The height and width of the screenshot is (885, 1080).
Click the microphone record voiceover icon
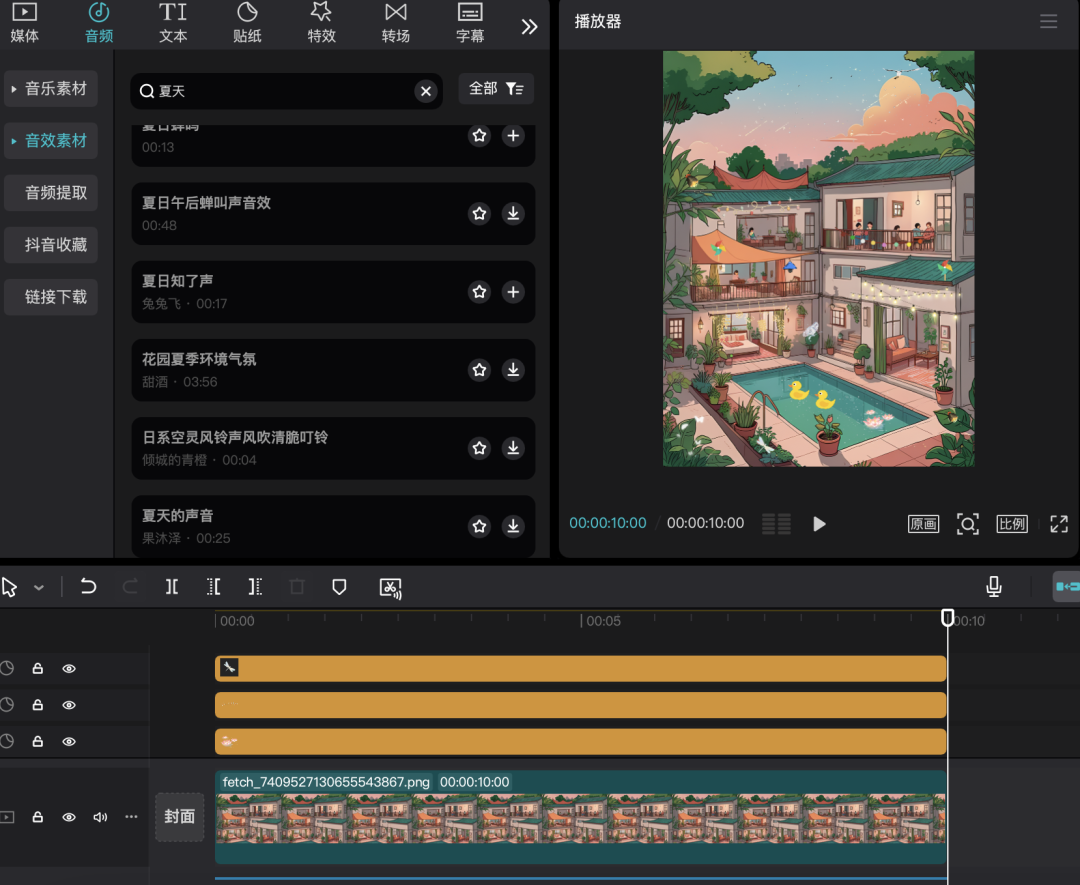coord(993,587)
